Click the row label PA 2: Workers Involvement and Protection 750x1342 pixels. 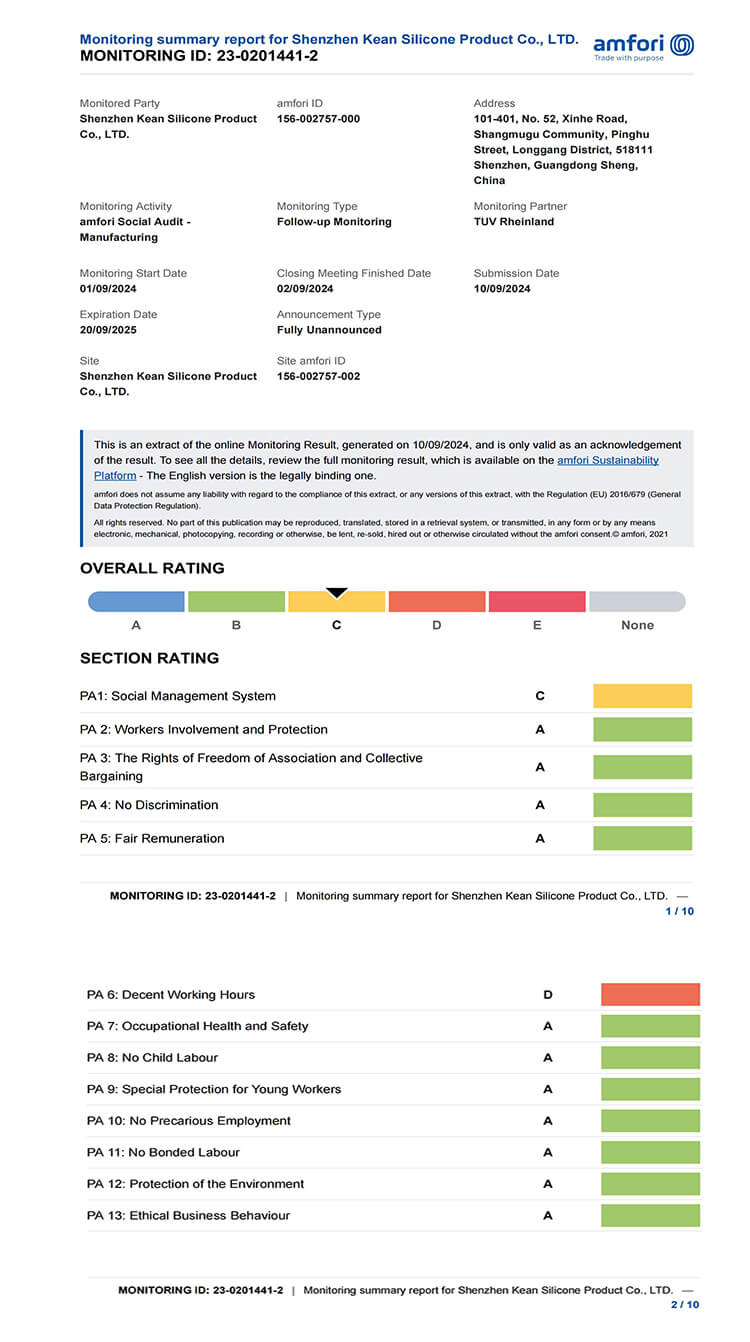point(204,729)
